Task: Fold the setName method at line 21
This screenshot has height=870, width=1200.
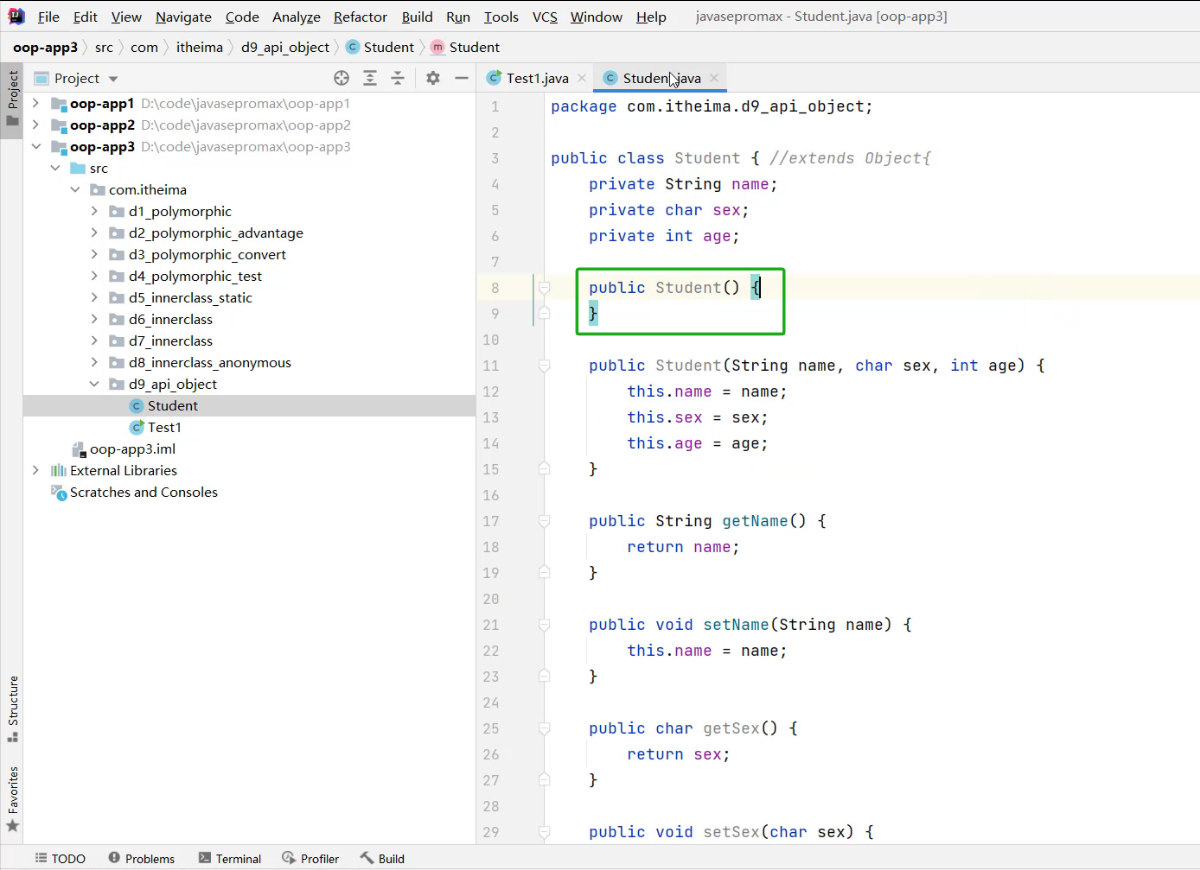Action: point(545,625)
